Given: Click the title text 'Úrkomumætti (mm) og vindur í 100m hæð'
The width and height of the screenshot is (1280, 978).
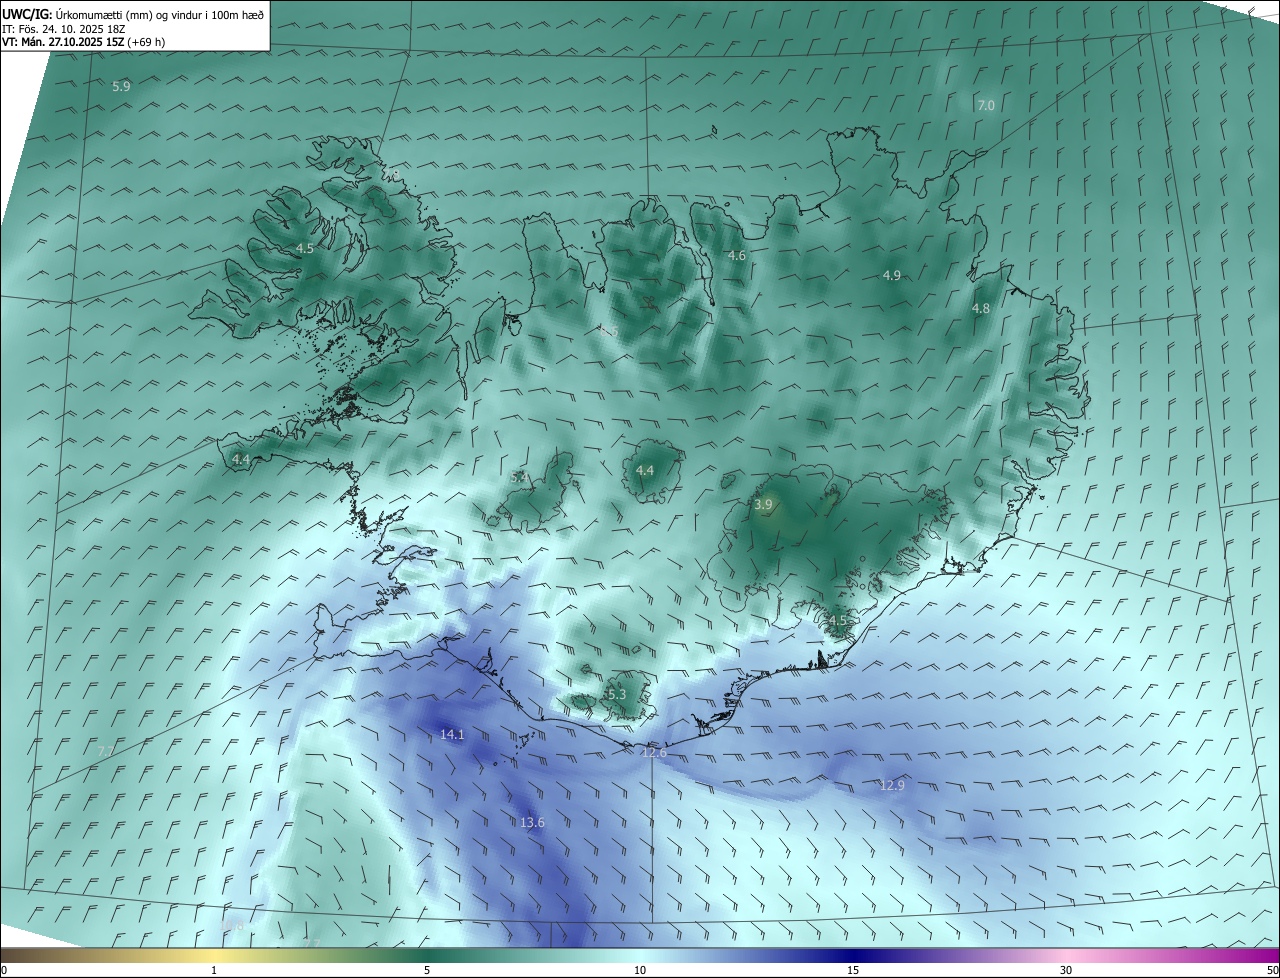Looking at the screenshot, I should [x=160, y=15].
